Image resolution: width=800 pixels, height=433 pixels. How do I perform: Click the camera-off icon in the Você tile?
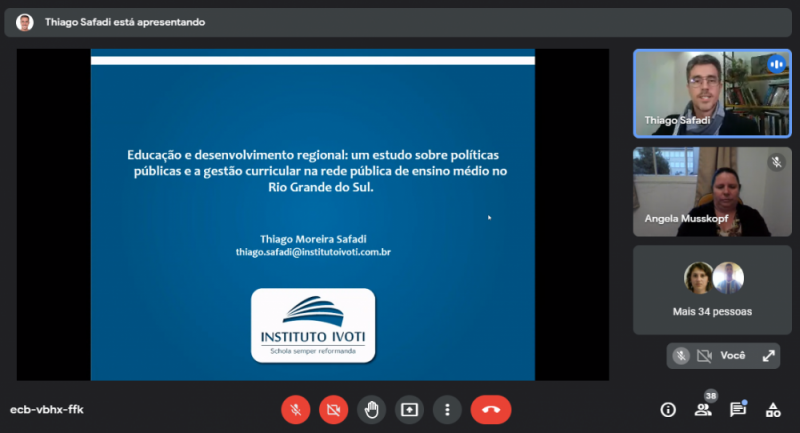705,355
